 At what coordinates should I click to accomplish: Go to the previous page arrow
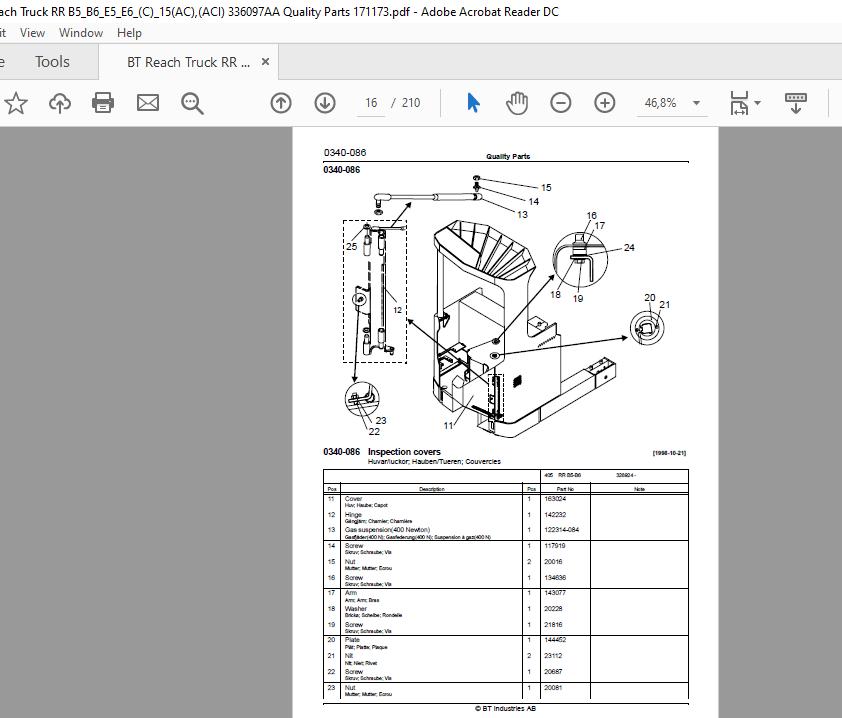tap(281, 103)
